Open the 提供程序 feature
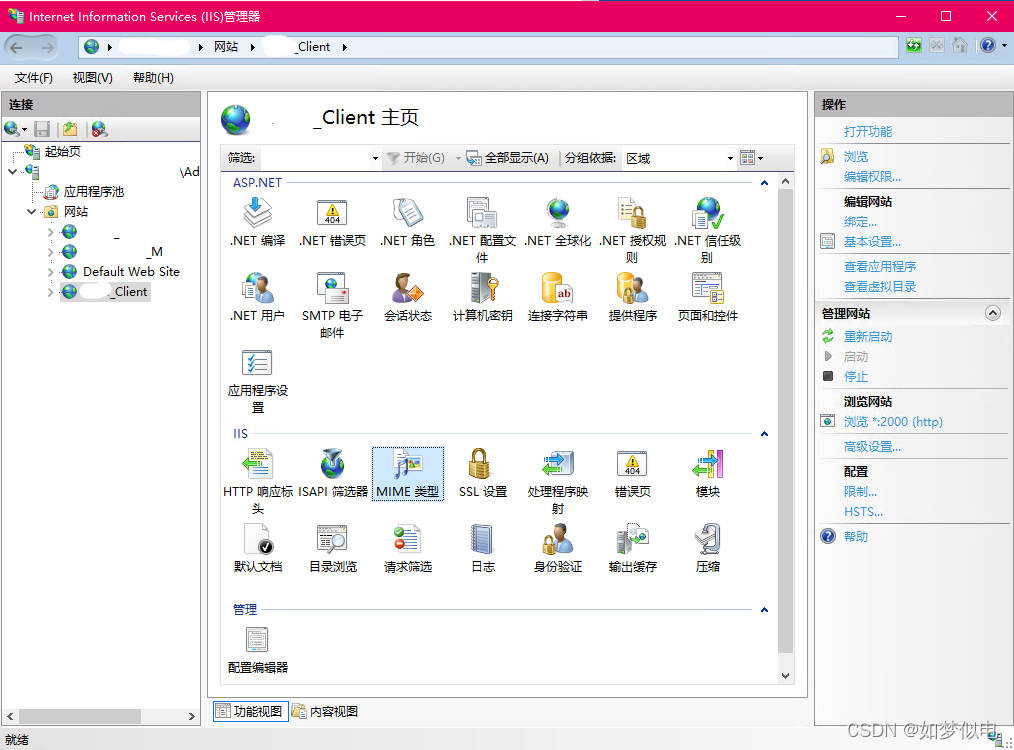Viewport: 1014px width, 750px height. coord(632,297)
